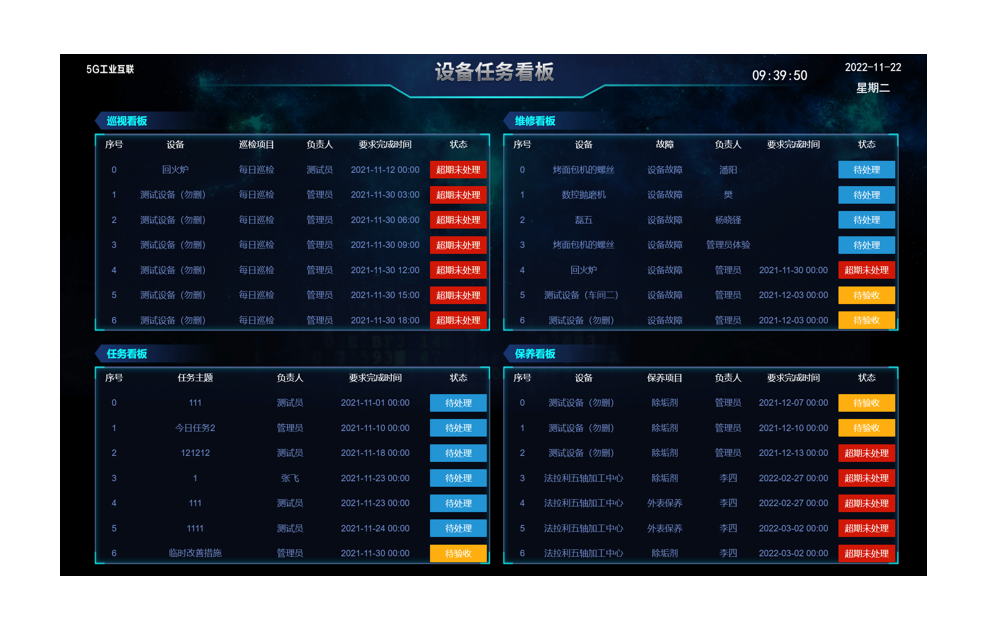Viewport: 996px width, 626px height.
Task: Click 待验收 badge for 临时改善措施 task
Action: pyautogui.click(x=458, y=553)
